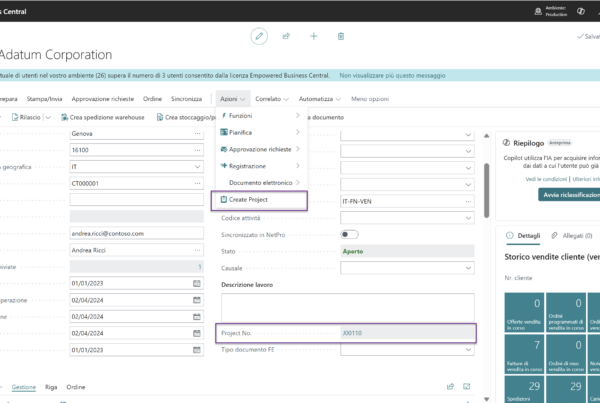Click the Descrizione lavoro text box
600x403 pixels.
[x=348, y=307]
